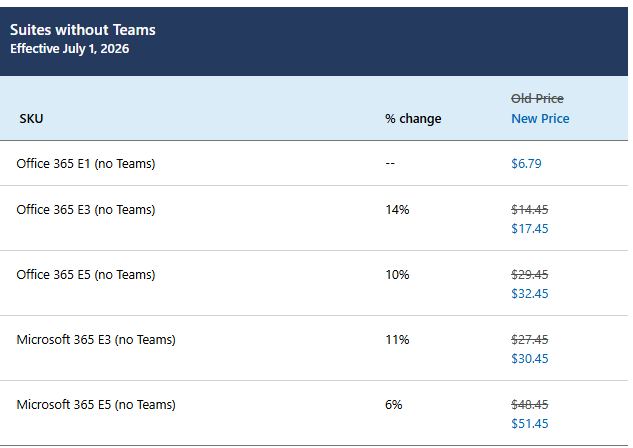Click the '% change' column header
This screenshot has height=448, width=633.
point(413,119)
